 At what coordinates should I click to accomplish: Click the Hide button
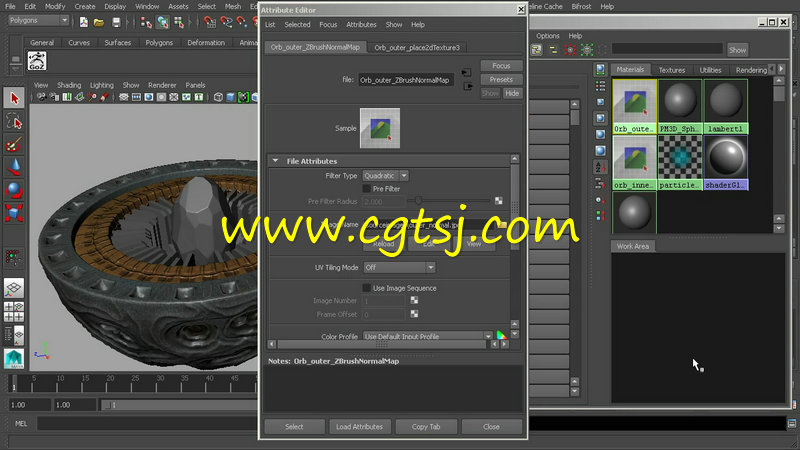512,93
